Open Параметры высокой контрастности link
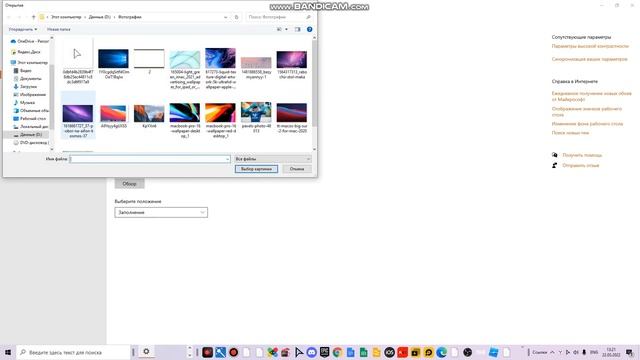This screenshot has height=360, width=640. [x=590, y=47]
